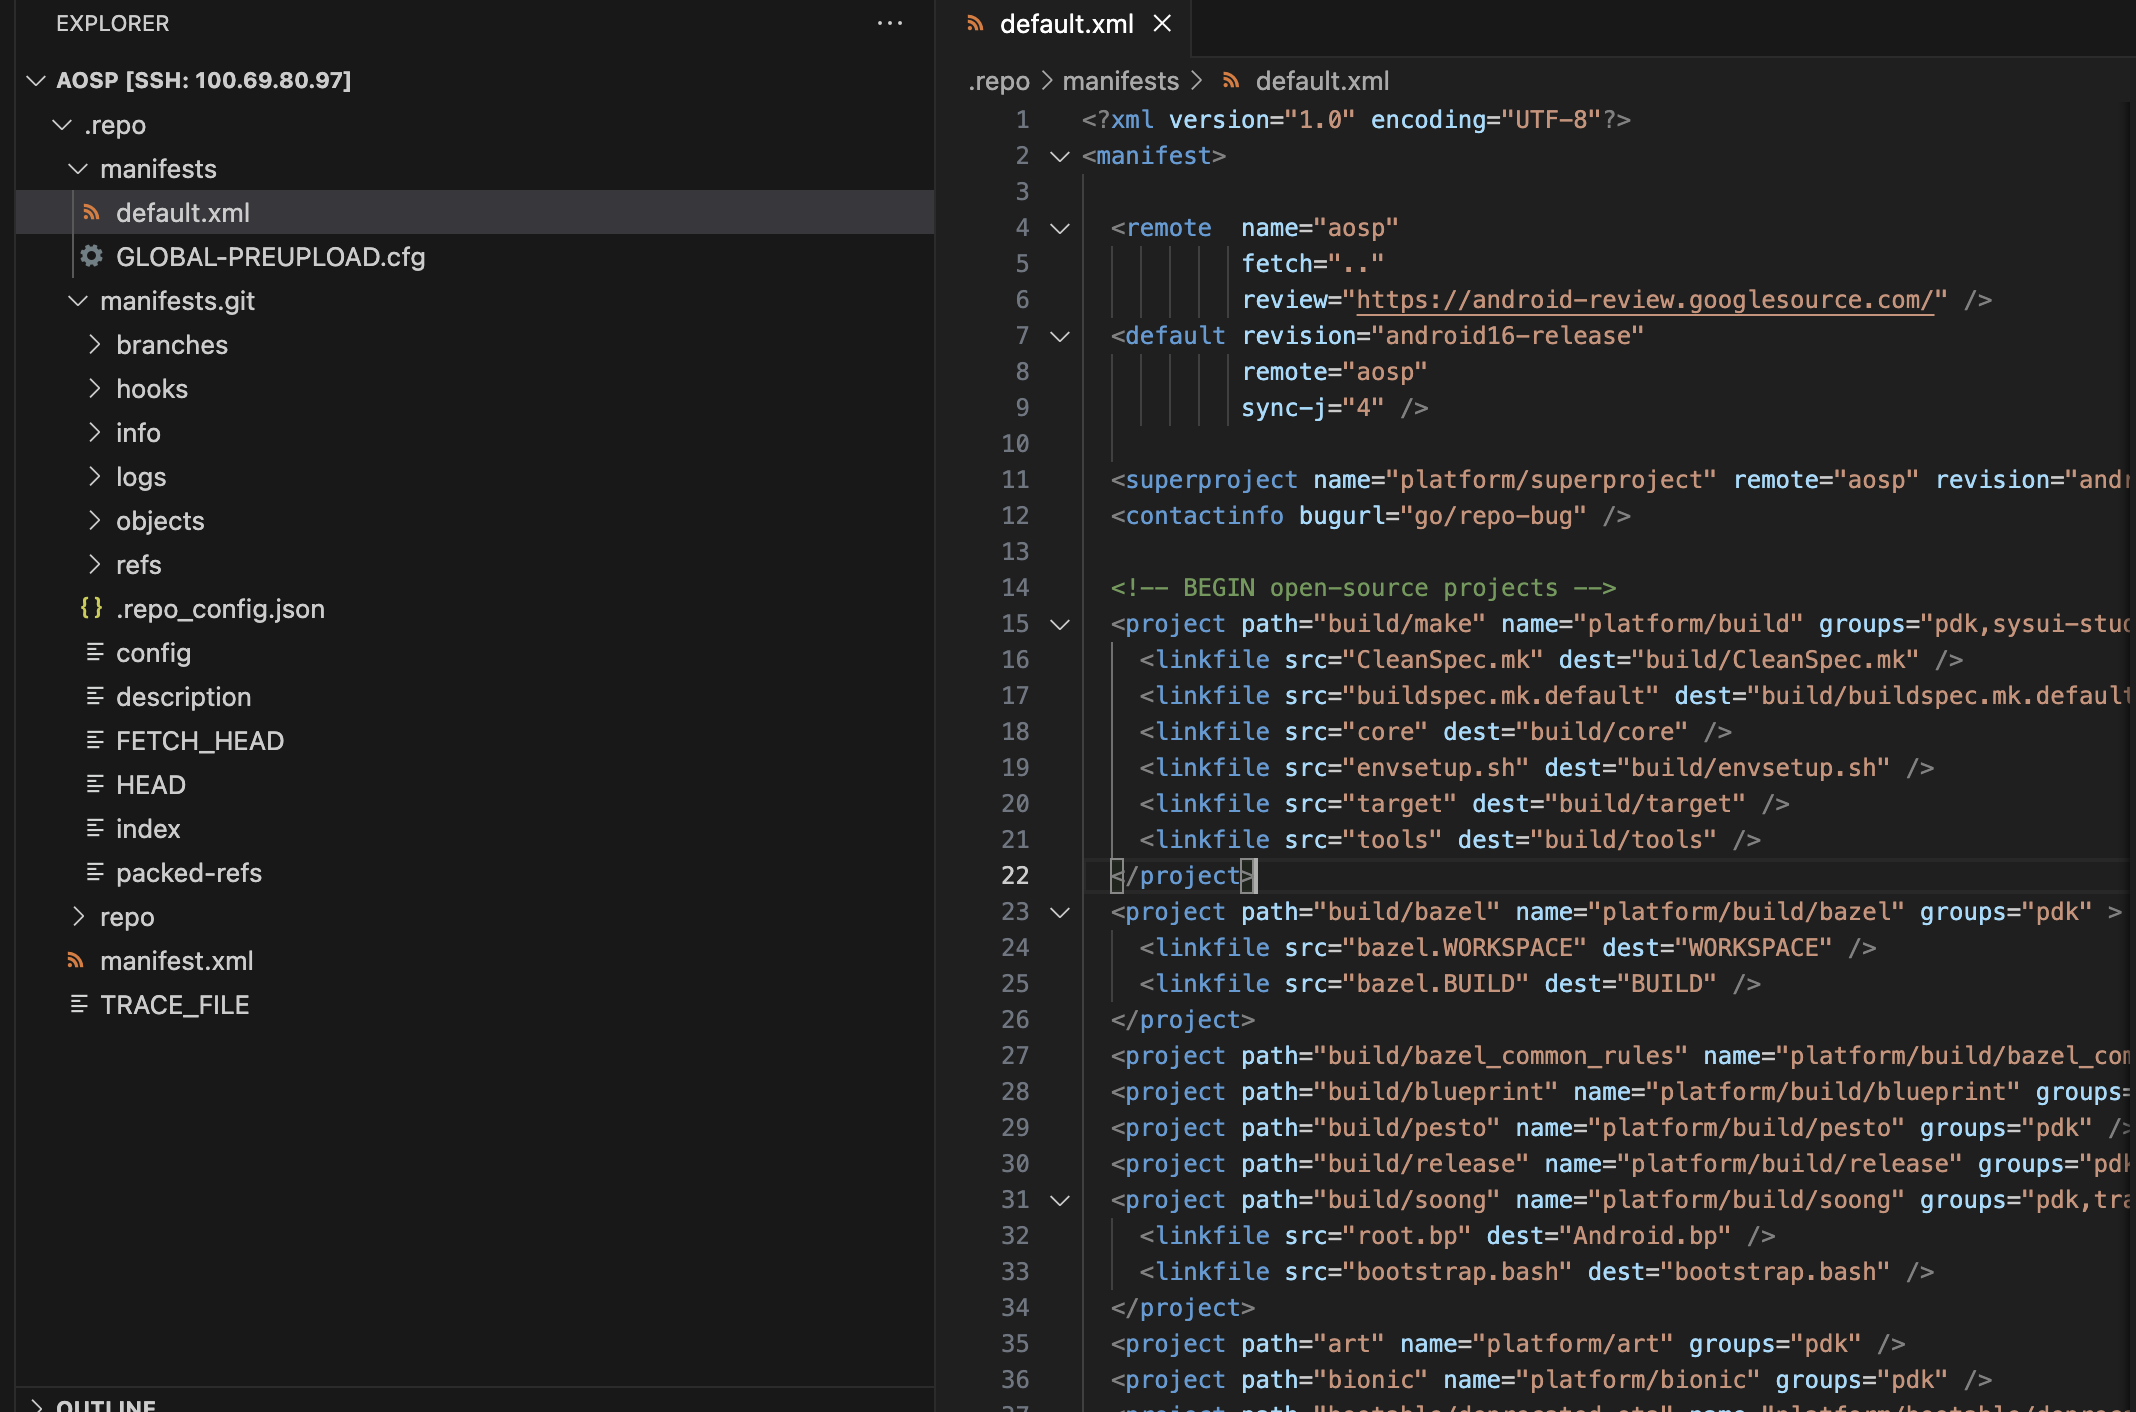This screenshot has height=1412, width=2136.
Task: Click the RSS icon in the default.xml tab
Action: pyautogui.click(x=976, y=23)
